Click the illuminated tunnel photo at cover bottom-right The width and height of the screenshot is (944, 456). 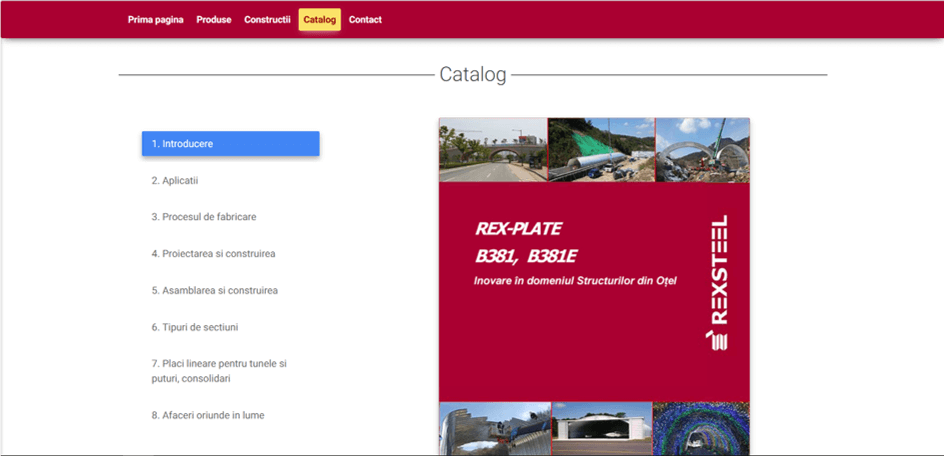pos(700,429)
